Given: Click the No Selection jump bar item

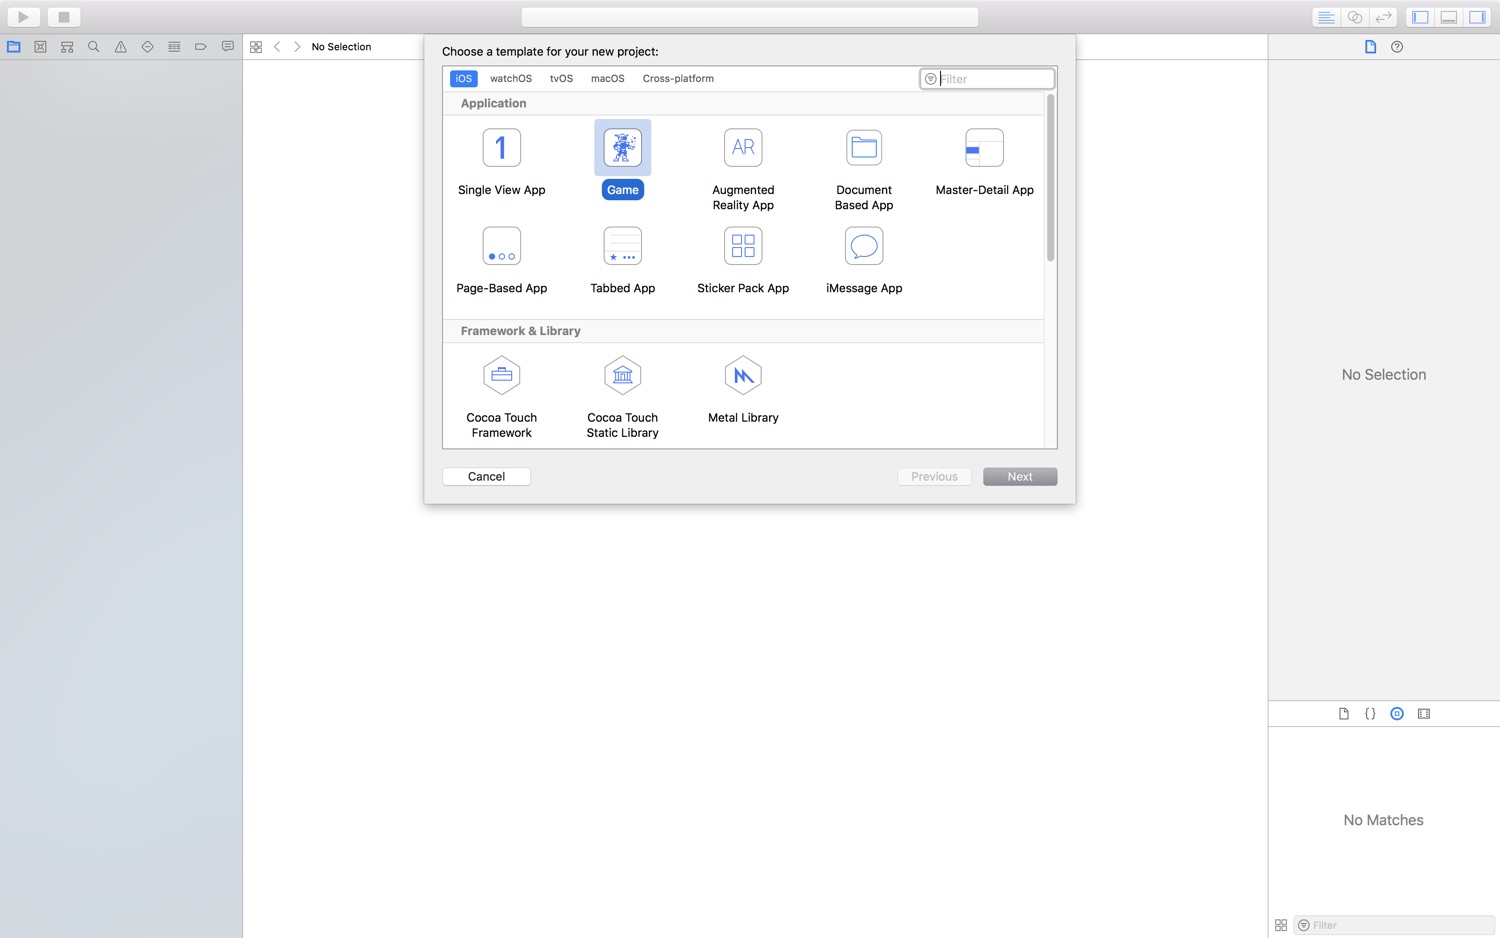Looking at the screenshot, I should pyautogui.click(x=341, y=47).
